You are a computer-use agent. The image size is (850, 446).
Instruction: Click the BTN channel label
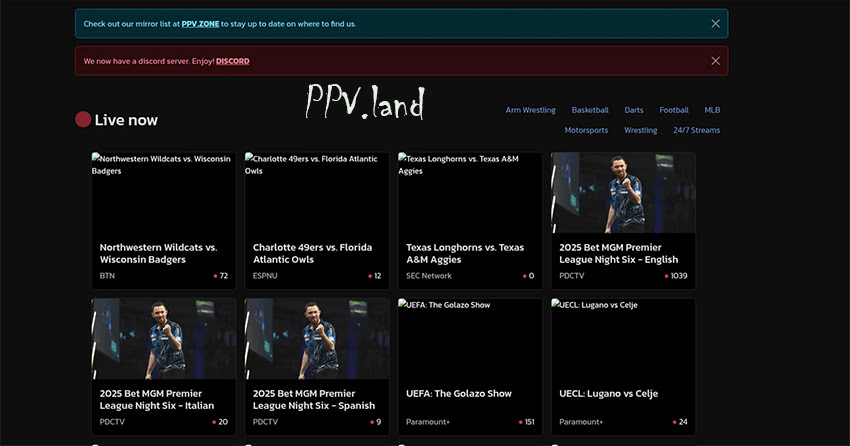click(x=107, y=276)
